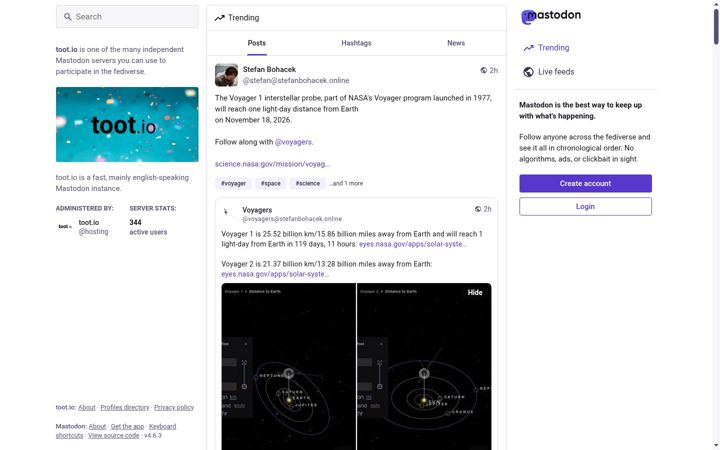Hide the Voyager media images
Image resolution: width=720 pixels, height=450 pixels.
(475, 292)
